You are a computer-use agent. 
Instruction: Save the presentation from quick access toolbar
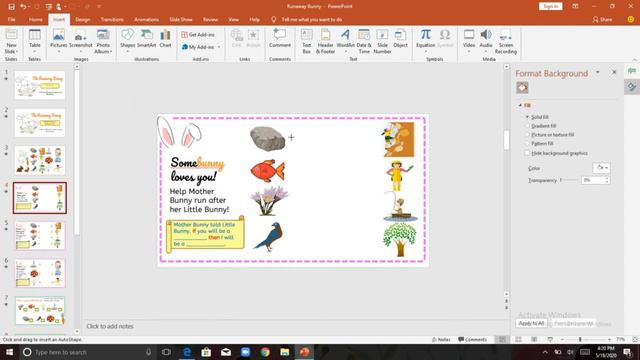(11, 7)
